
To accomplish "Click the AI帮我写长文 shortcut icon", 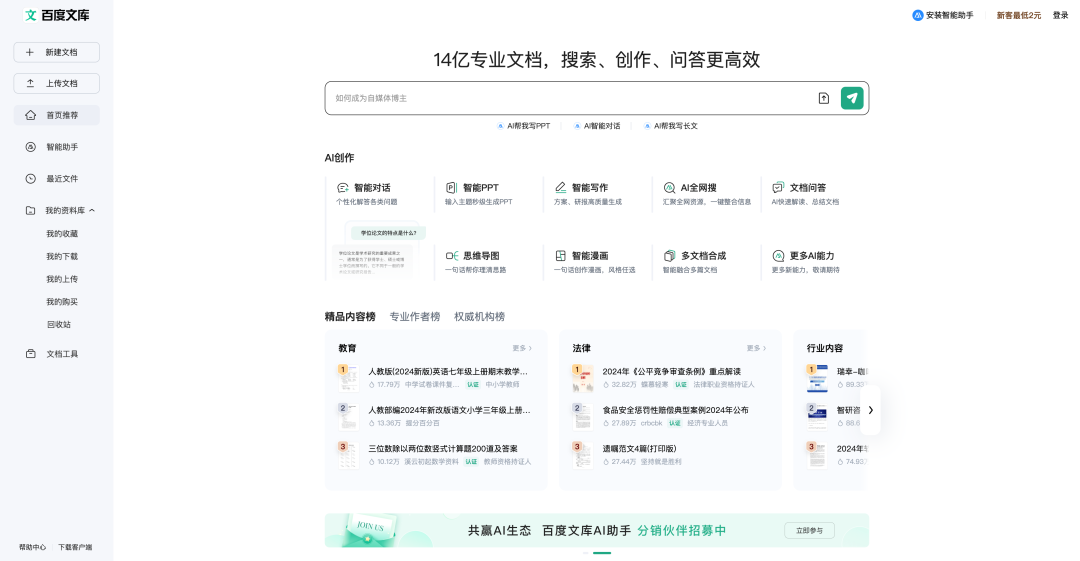I will [647, 126].
